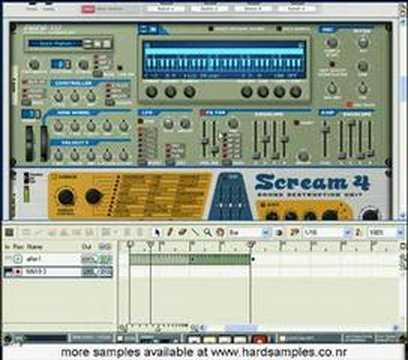Toggle the Scream 4 bypass/on/off switch
Screen dimensions: 408x360
pos(26,178)
